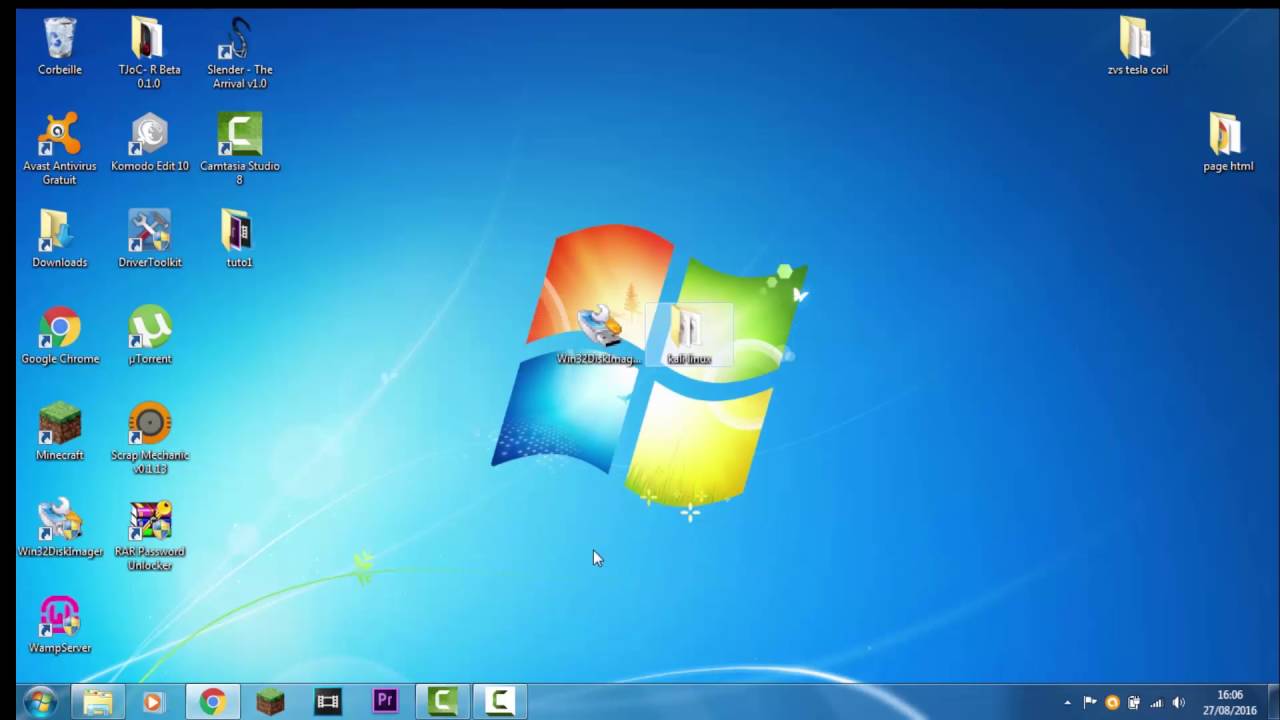The image size is (1280, 720).
Task: Select Camtasia Studio 8 desktop shortcut
Action: pyautogui.click(x=239, y=149)
